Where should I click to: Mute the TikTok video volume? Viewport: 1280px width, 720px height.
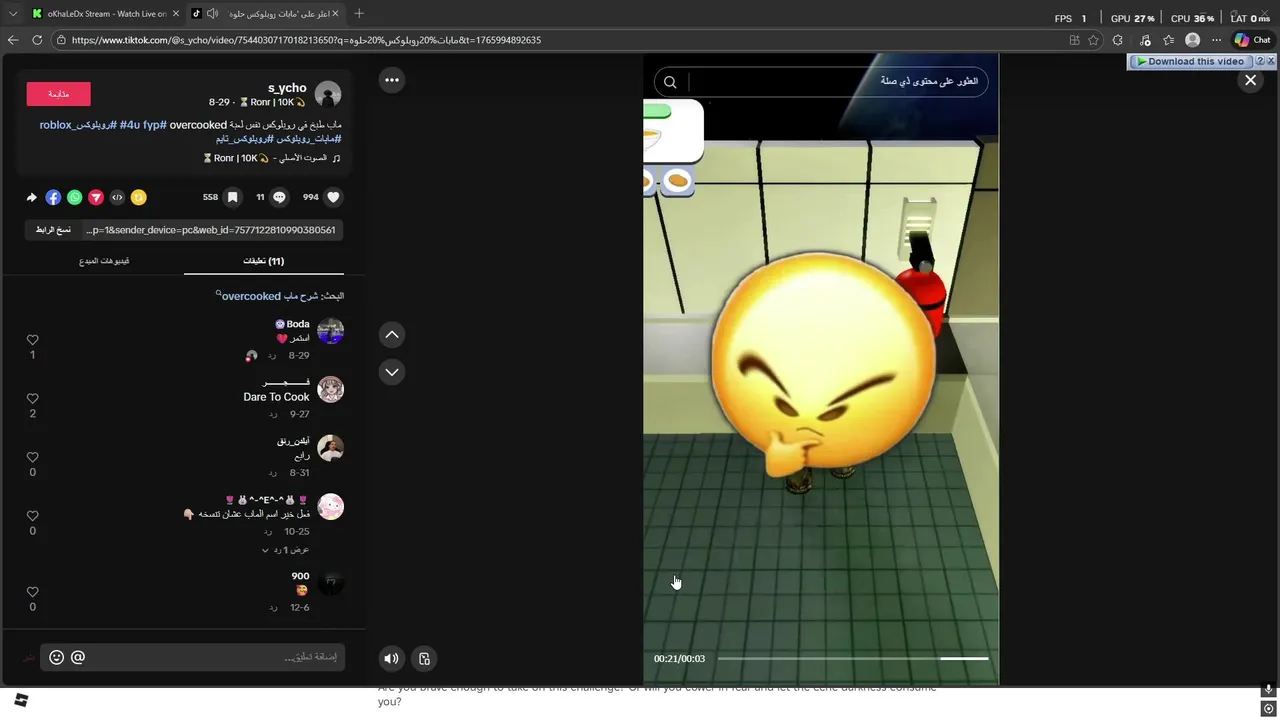[x=391, y=658]
